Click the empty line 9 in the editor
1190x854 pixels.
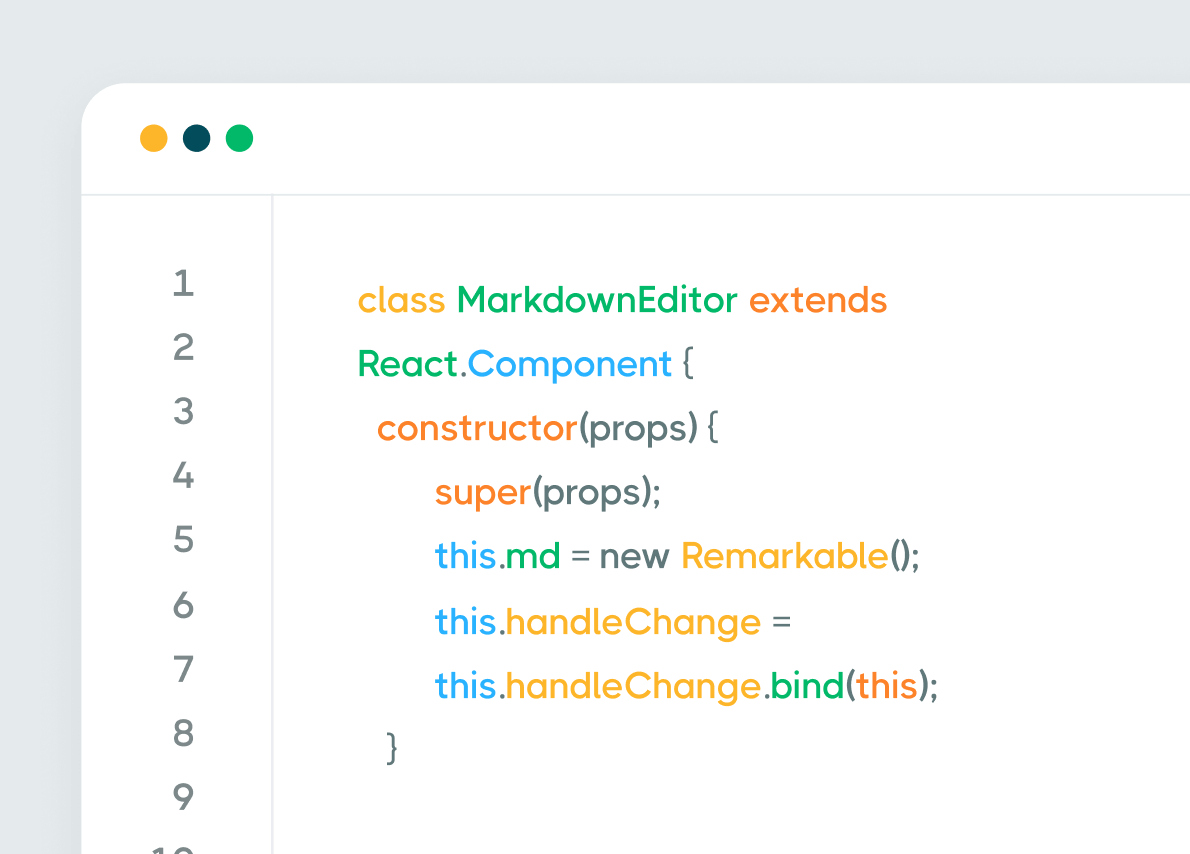(x=500, y=798)
